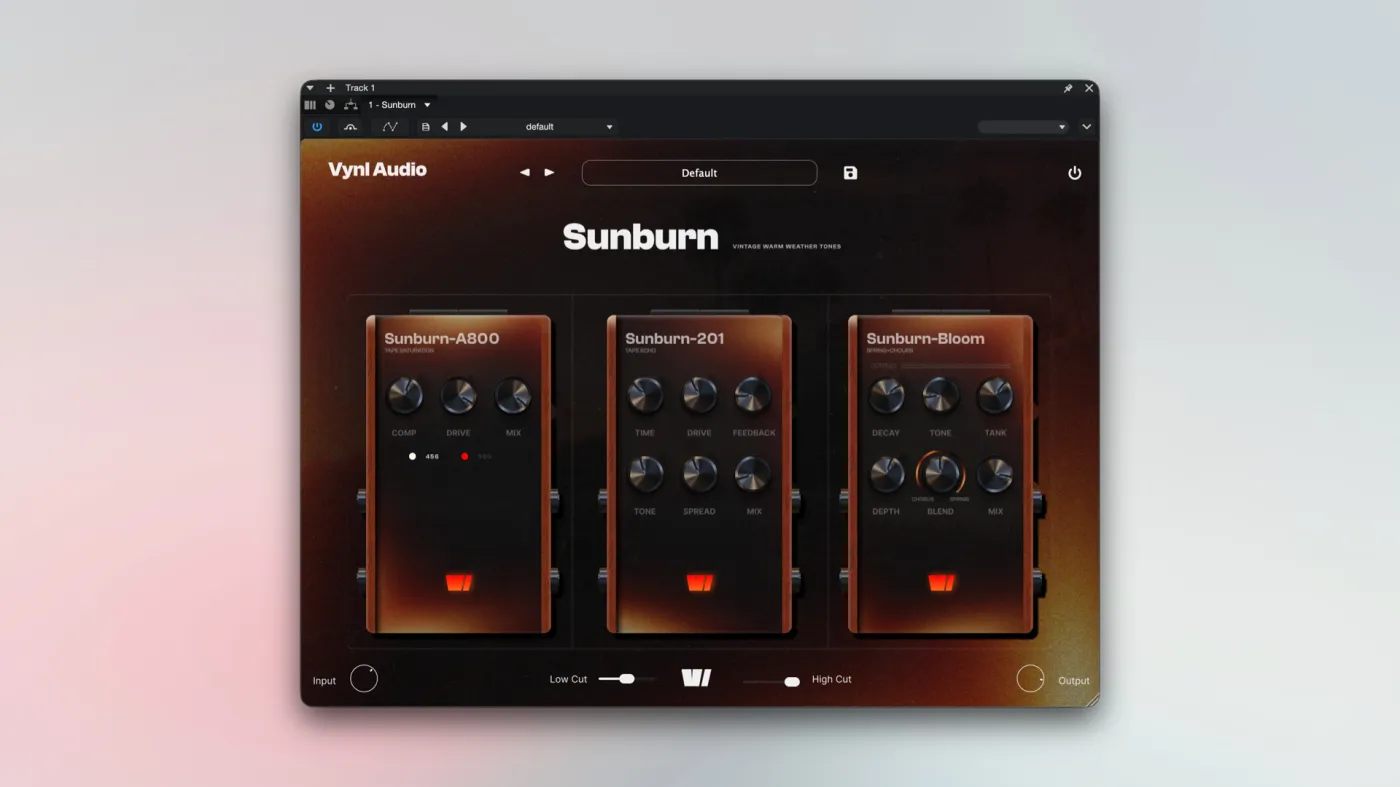Click the Low Cut slider handle
Viewport: 1400px width, 787px height.
627,679
